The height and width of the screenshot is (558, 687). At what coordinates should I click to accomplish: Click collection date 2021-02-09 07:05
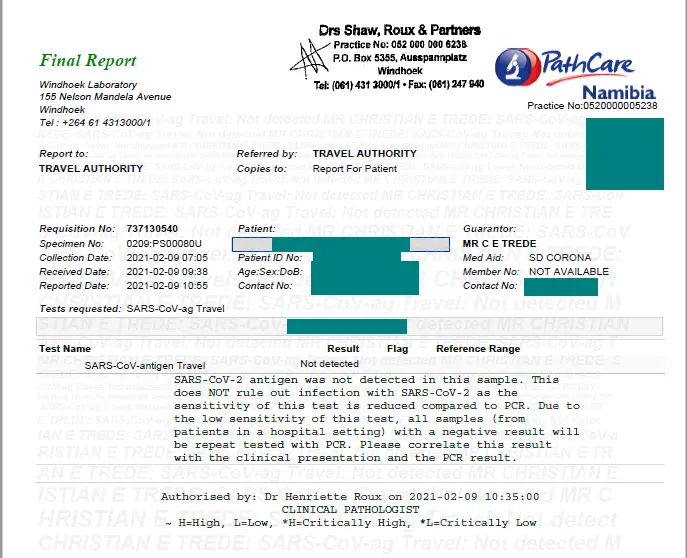coord(167,258)
